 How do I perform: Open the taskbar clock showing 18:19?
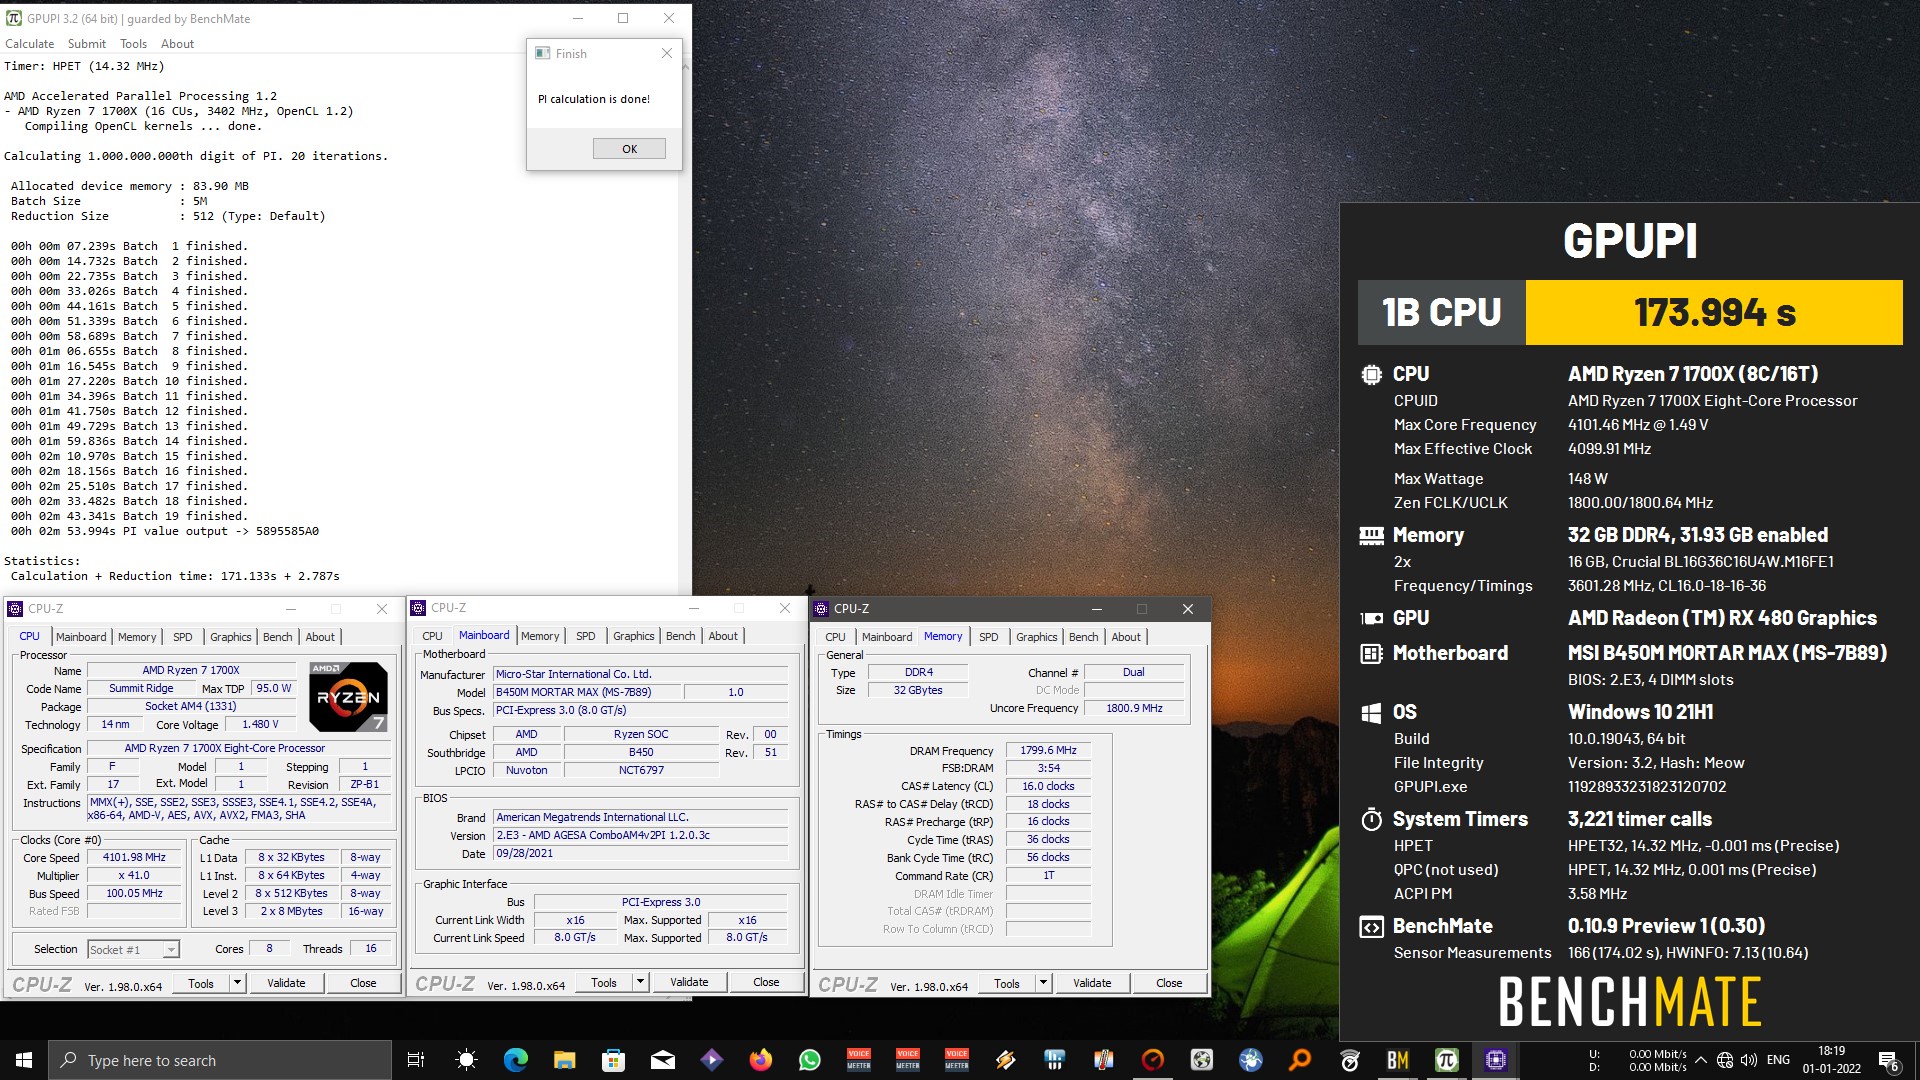tap(1831, 1060)
